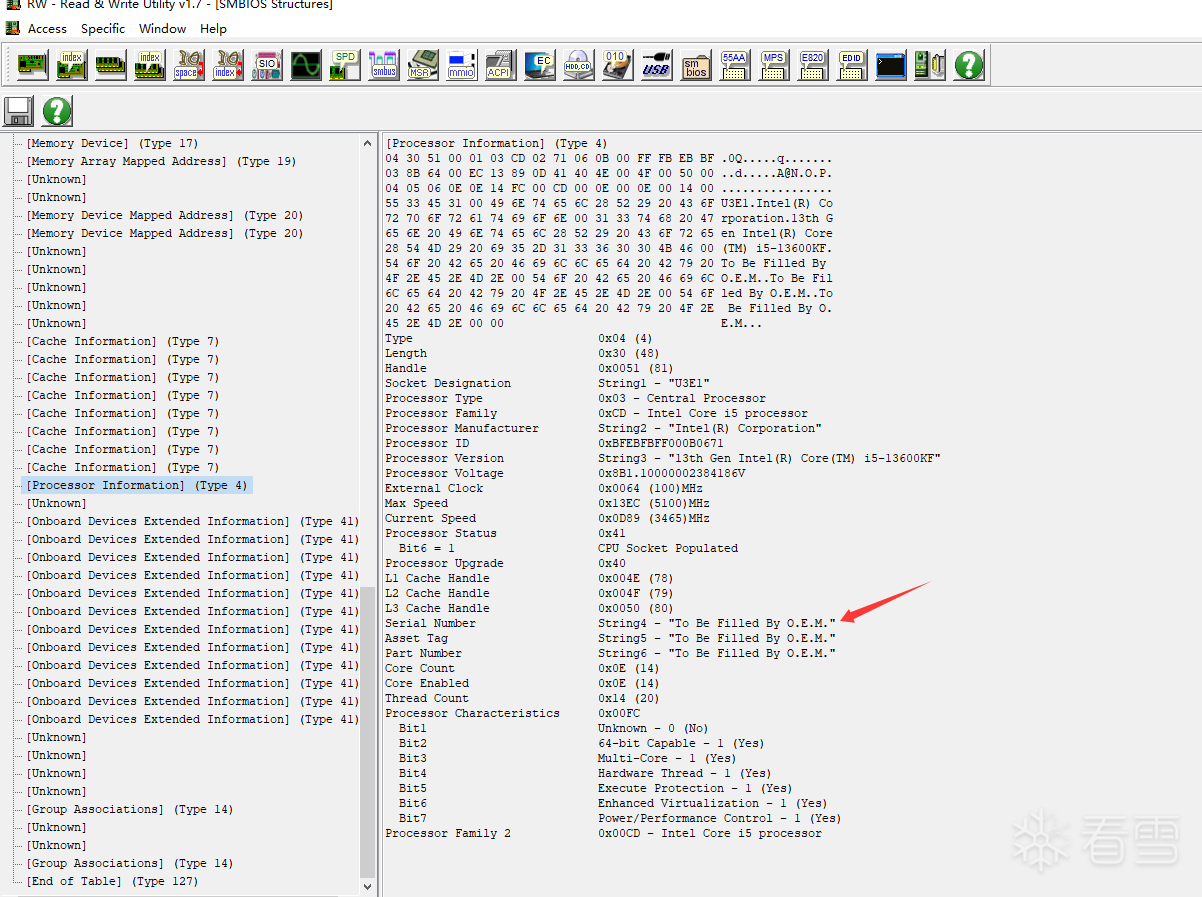The width and height of the screenshot is (1202, 897).
Task: Open the SMBIOS structures tool
Action: [695, 66]
